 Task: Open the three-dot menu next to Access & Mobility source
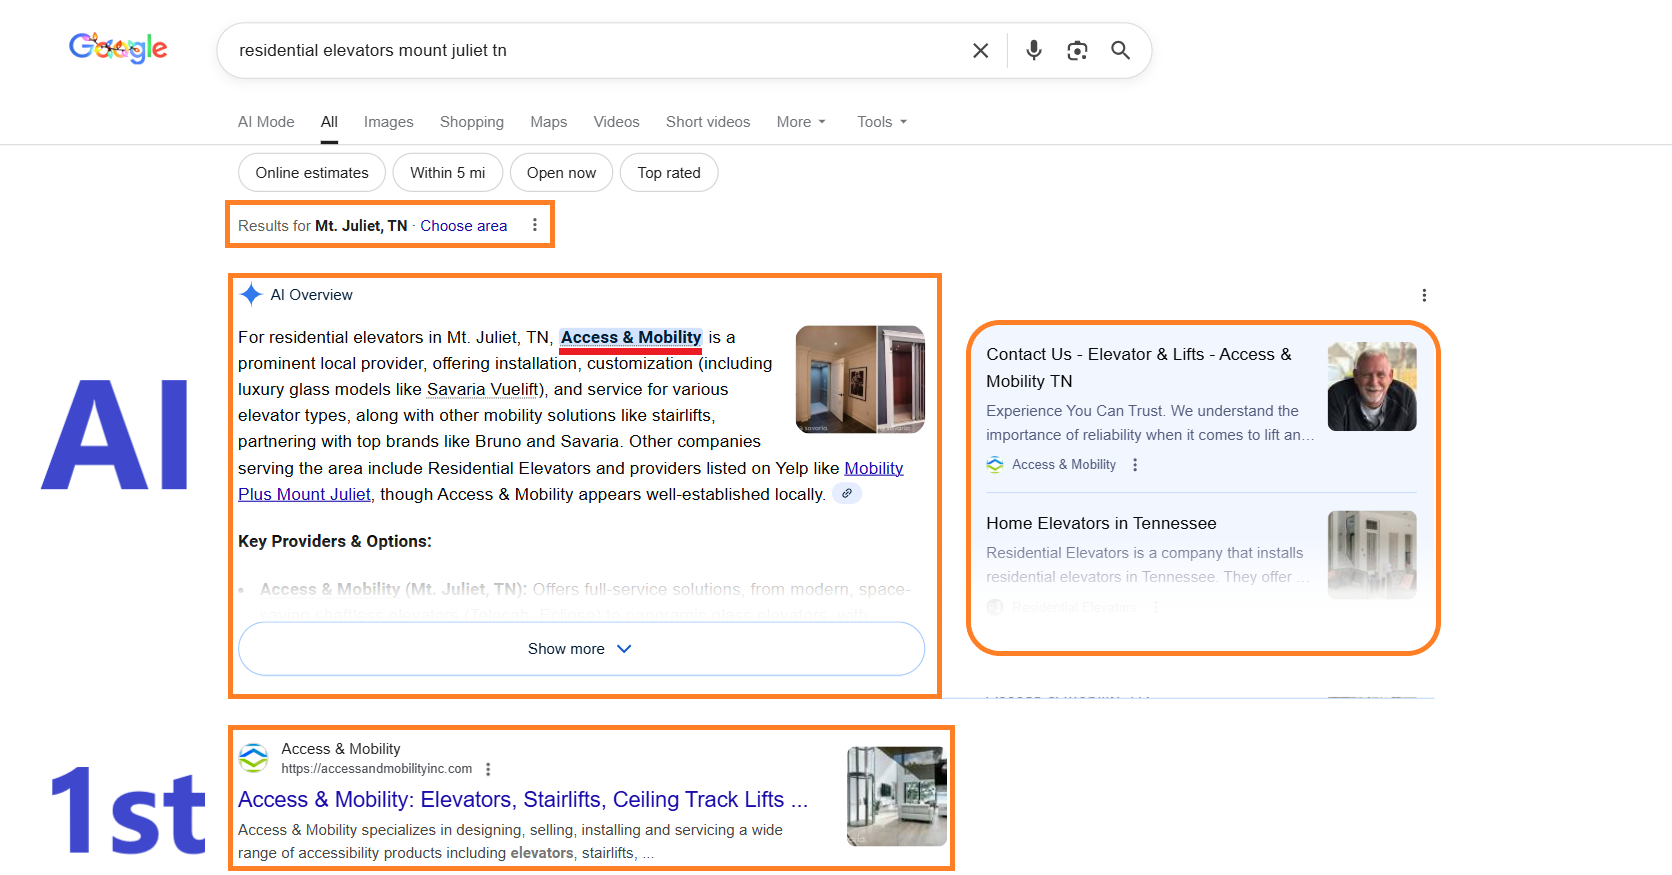(x=1135, y=465)
